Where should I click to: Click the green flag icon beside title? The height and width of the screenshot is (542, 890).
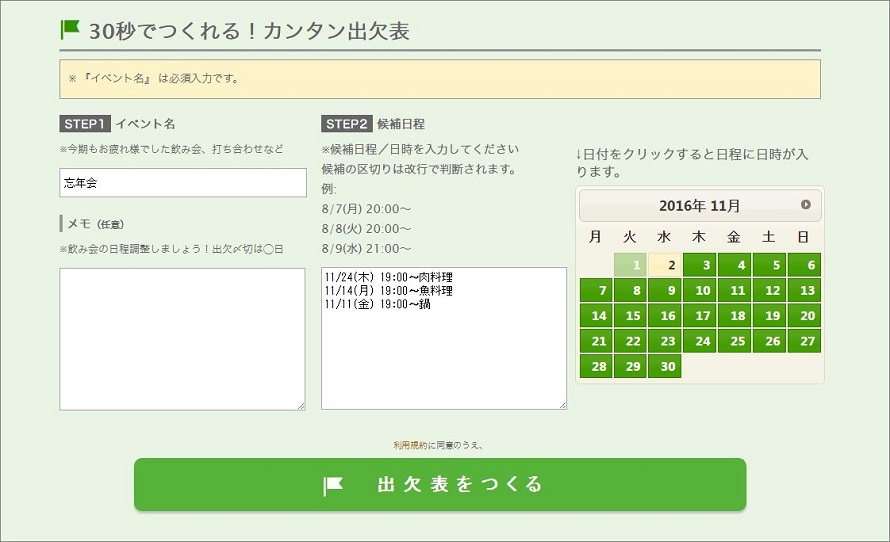coord(70,30)
